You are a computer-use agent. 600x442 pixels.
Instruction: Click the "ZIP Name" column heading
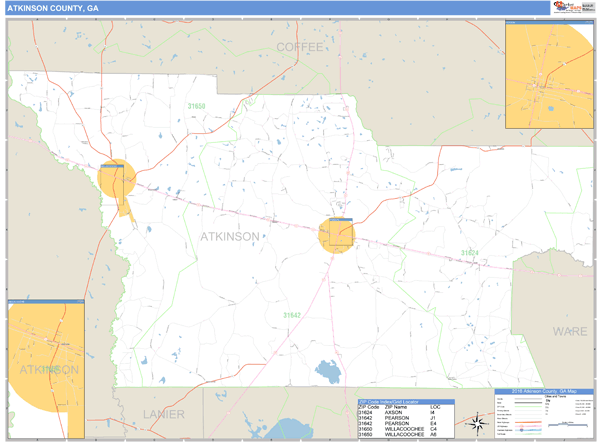click(396, 407)
